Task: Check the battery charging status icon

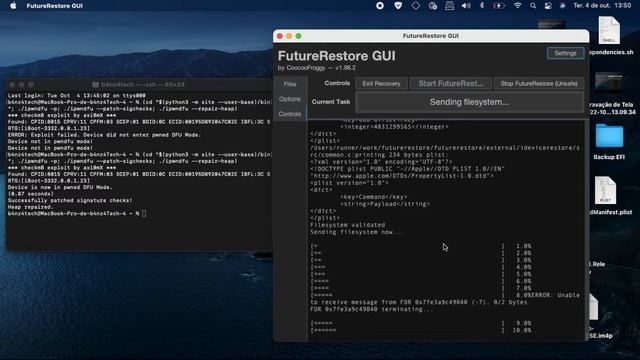Action: 499,6
